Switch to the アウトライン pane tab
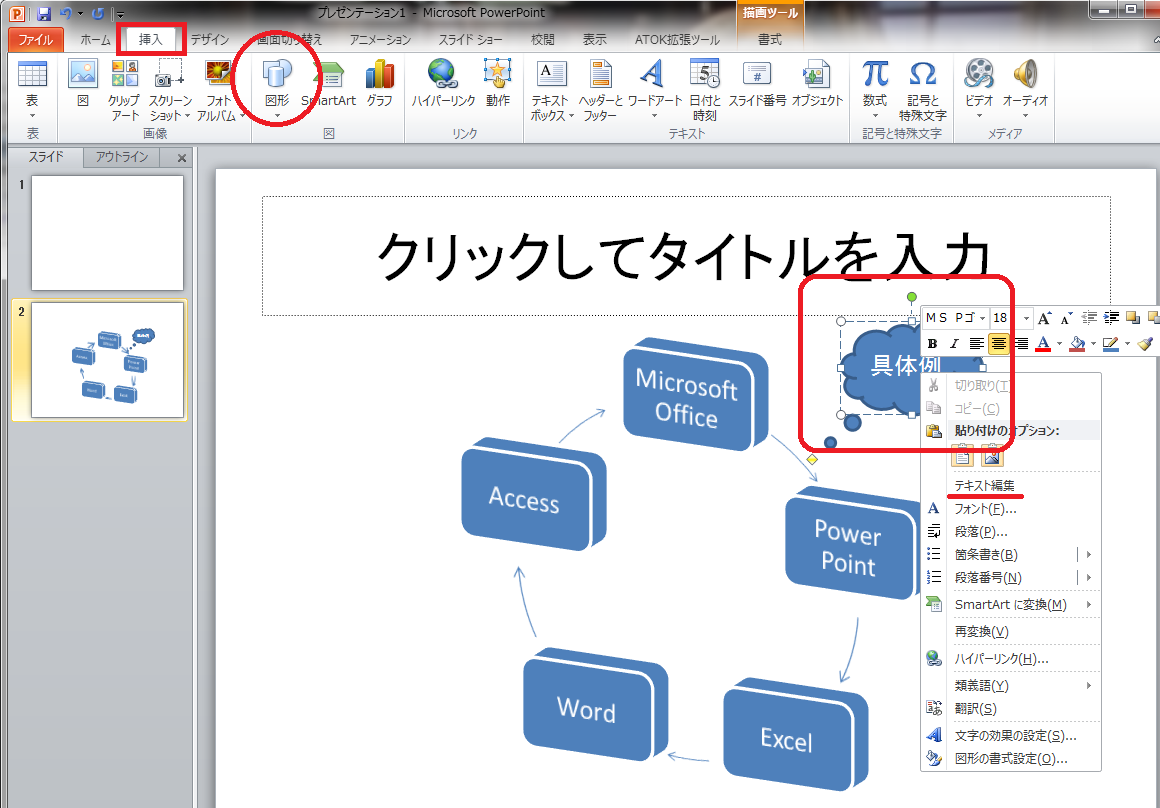This screenshot has width=1160, height=808. tap(122, 158)
